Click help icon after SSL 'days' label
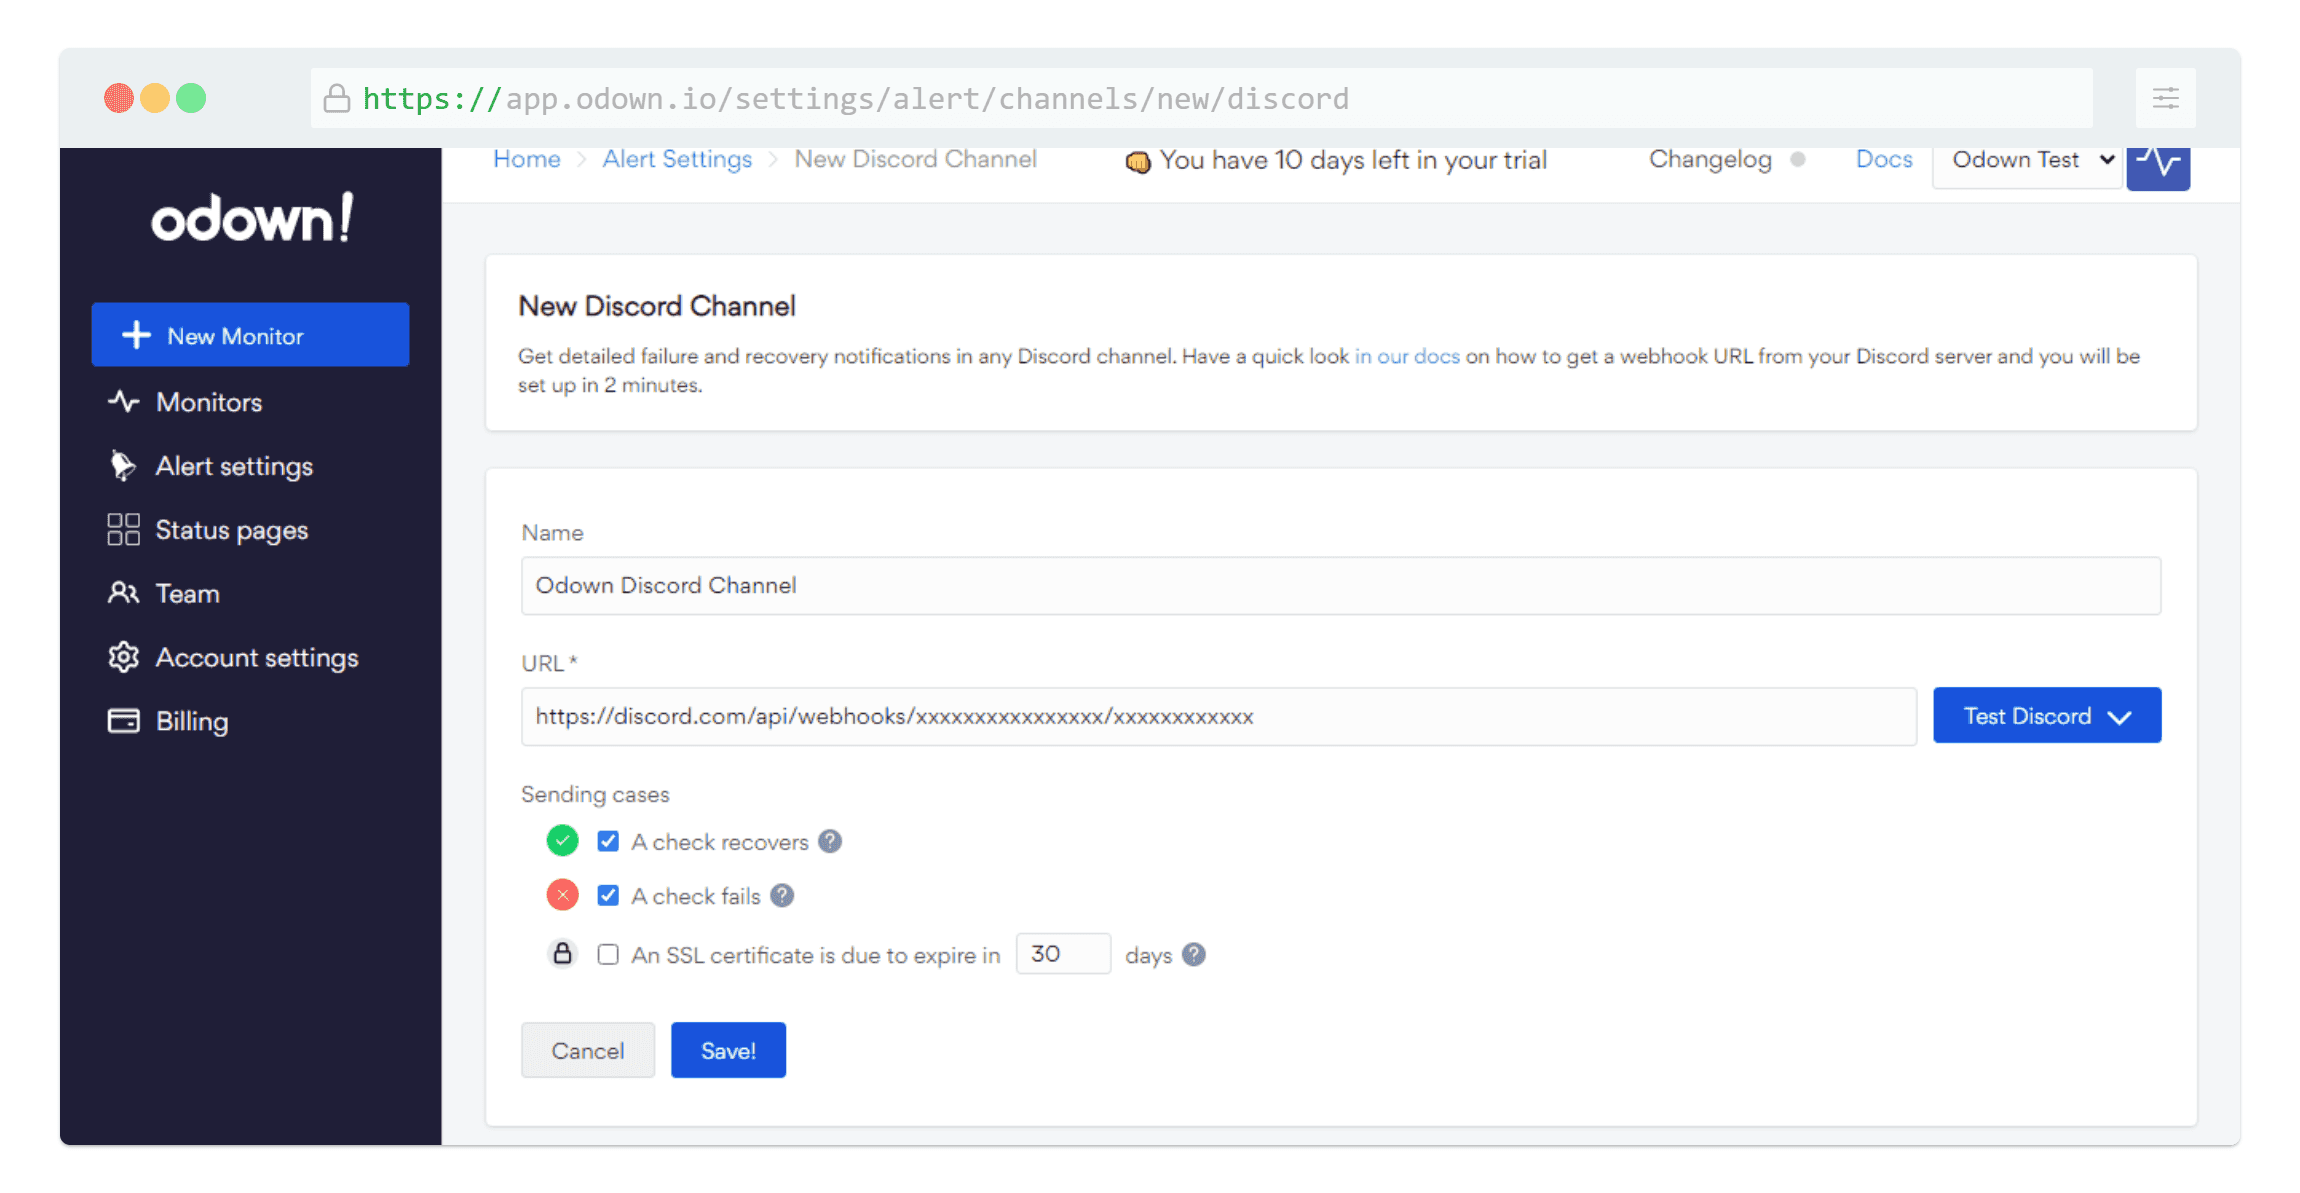2300x1193 pixels. 1193,954
